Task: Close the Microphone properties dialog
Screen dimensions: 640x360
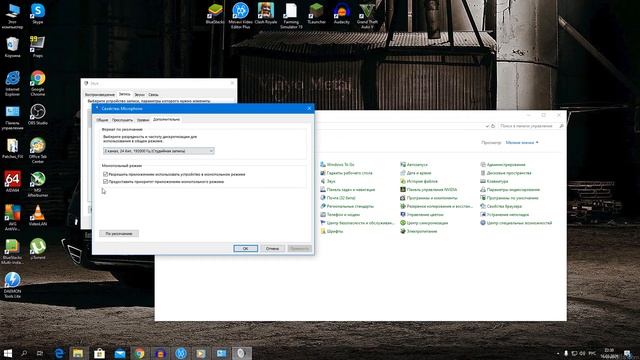Action: click(x=309, y=108)
